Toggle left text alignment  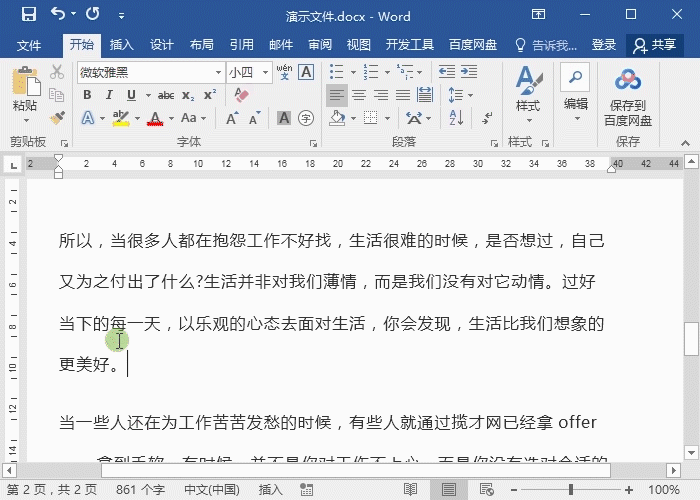click(x=337, y=95)
